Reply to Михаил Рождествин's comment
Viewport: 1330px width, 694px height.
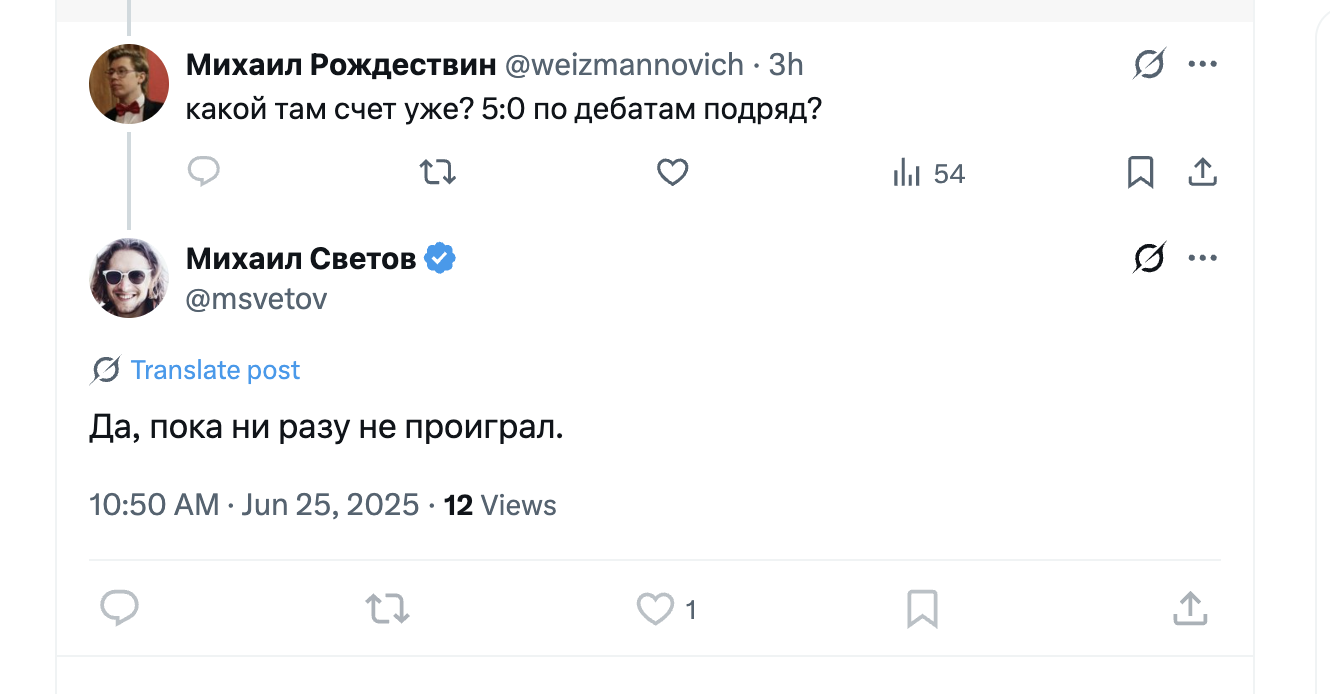tap(204, 173)
